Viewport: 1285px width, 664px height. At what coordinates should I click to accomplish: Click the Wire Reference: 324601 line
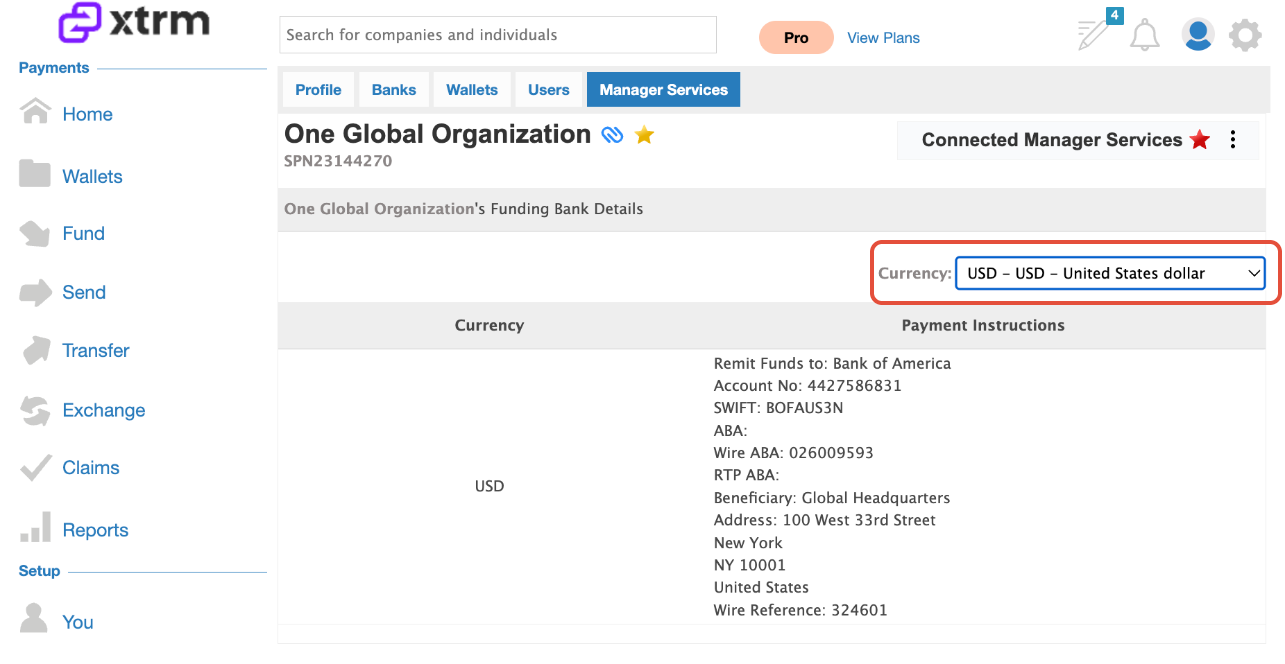pyautogui.click(x=801, y=610)
